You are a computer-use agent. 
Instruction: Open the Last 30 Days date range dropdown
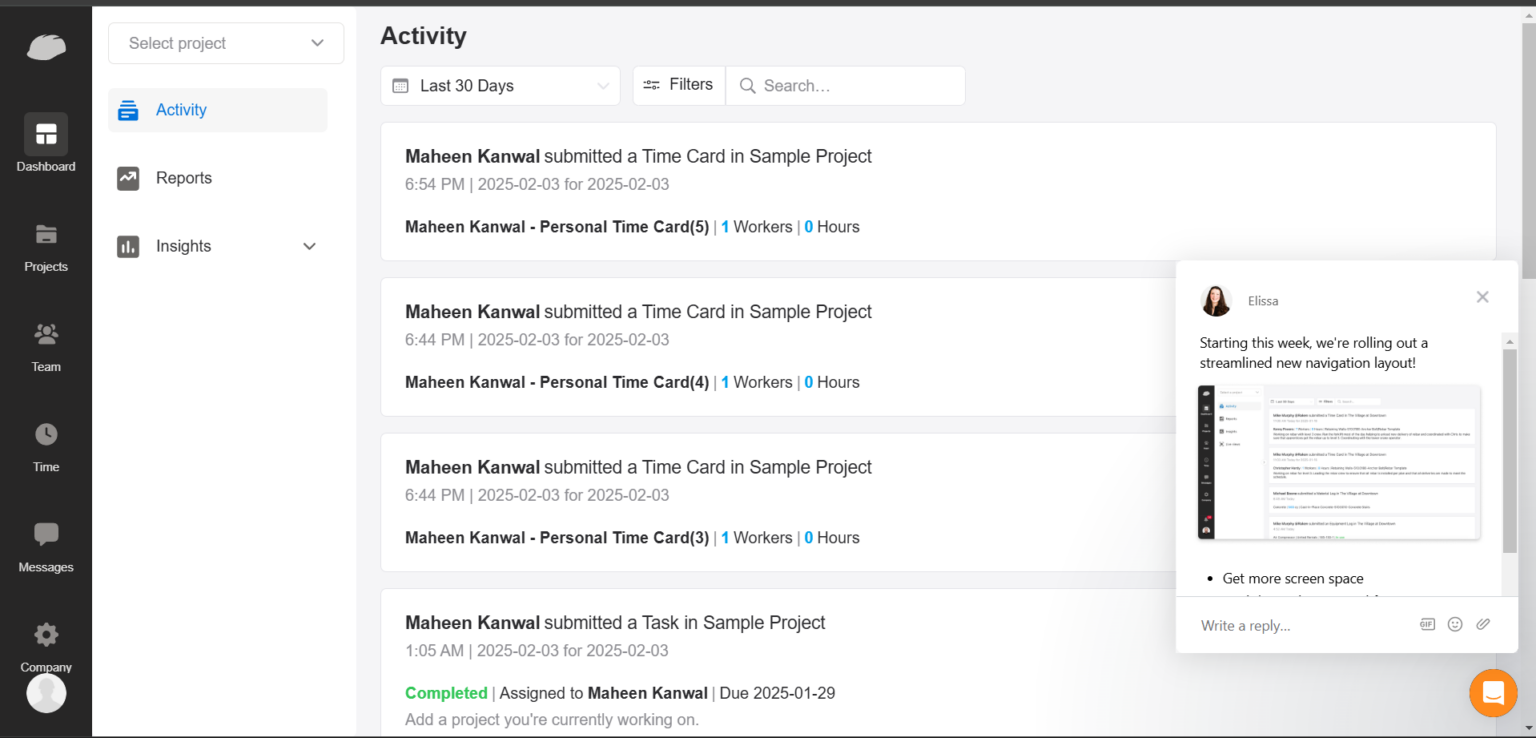click(x=499, y=86)
